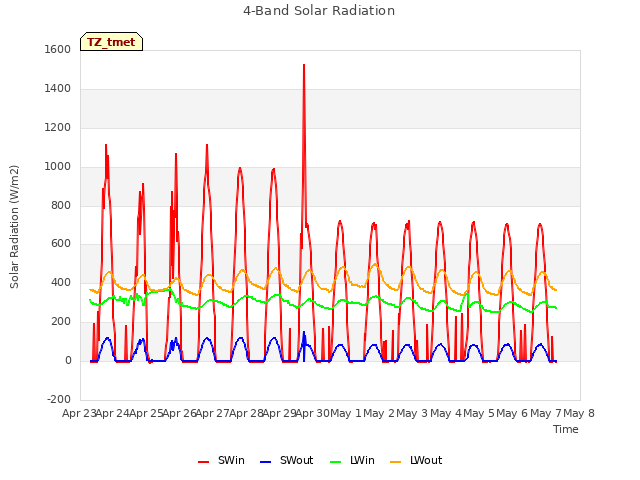Click the 1400 y-axis tick label
The image size is (640, 480).
pyautogui.click(x=58, y=88)
